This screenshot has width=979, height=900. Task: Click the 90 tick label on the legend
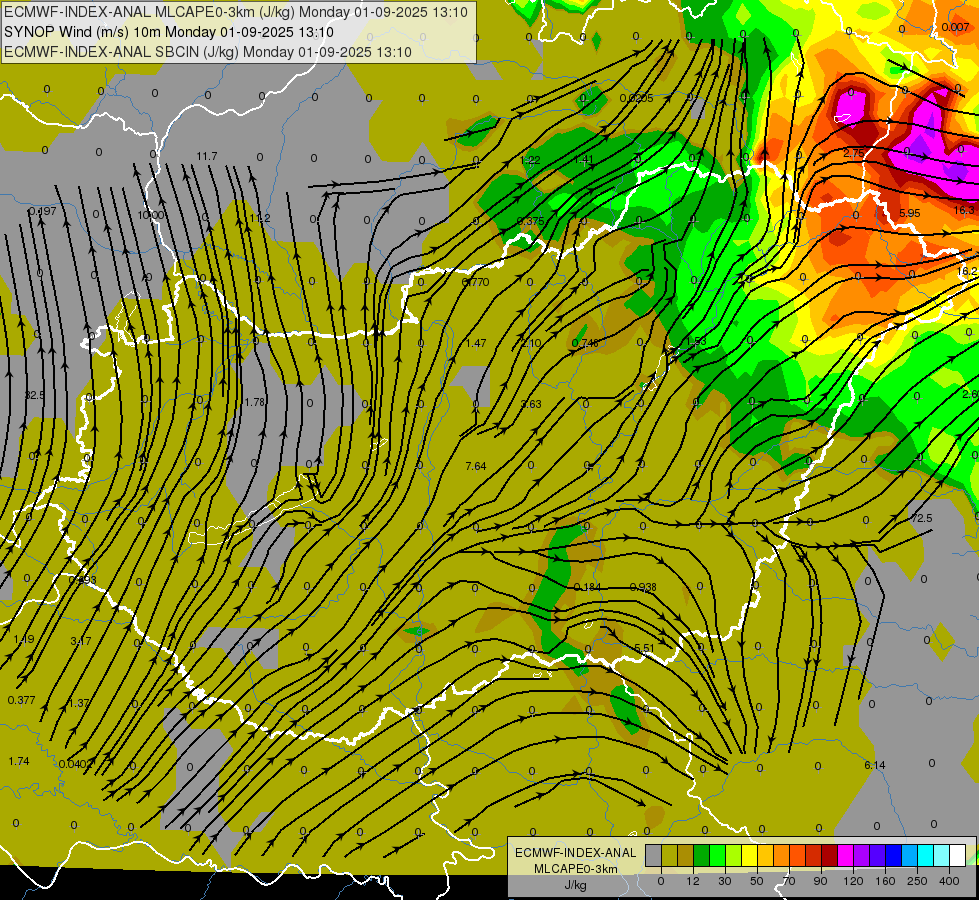pyautogui.click(x=820, y=881)
